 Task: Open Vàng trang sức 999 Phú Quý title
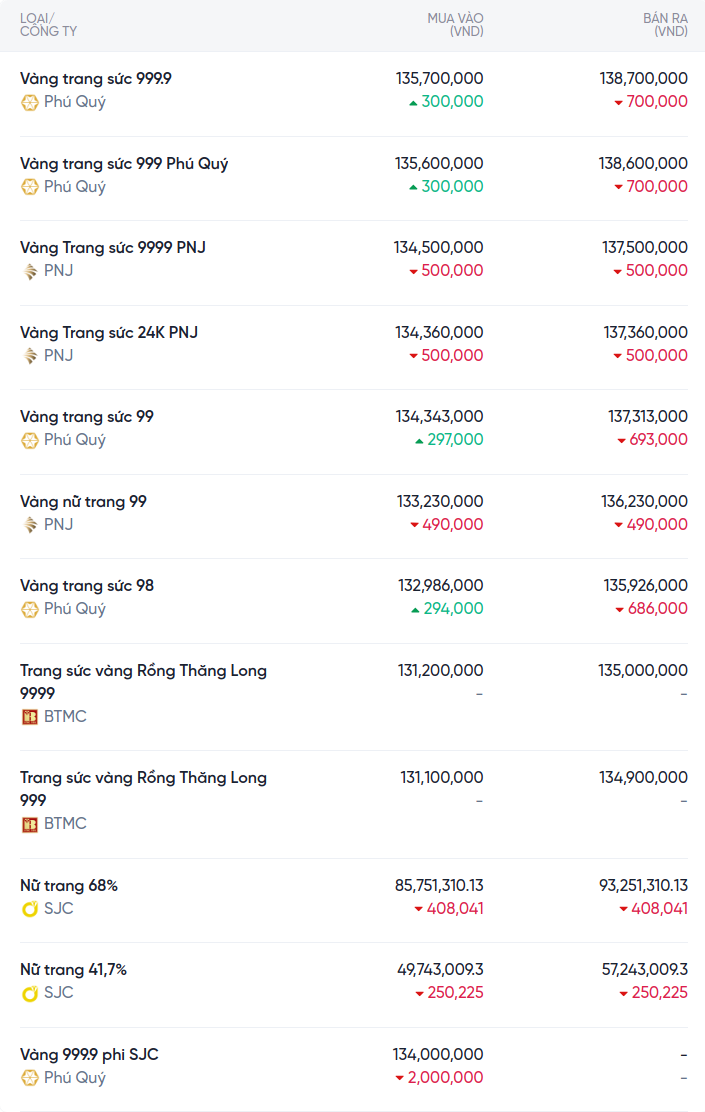click(x=124, y=163)
